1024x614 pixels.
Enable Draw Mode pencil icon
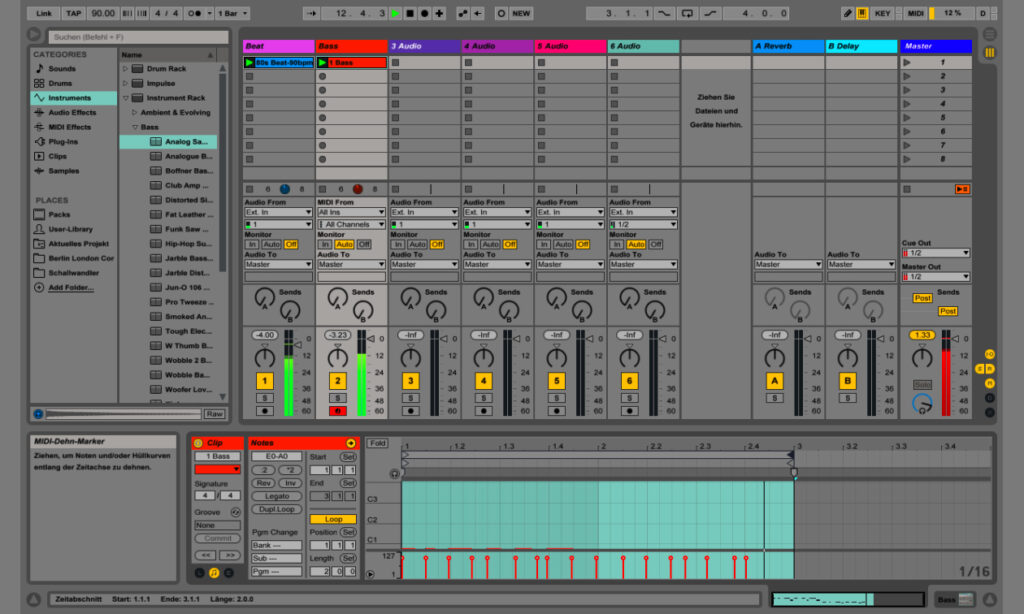pos(847,13)
